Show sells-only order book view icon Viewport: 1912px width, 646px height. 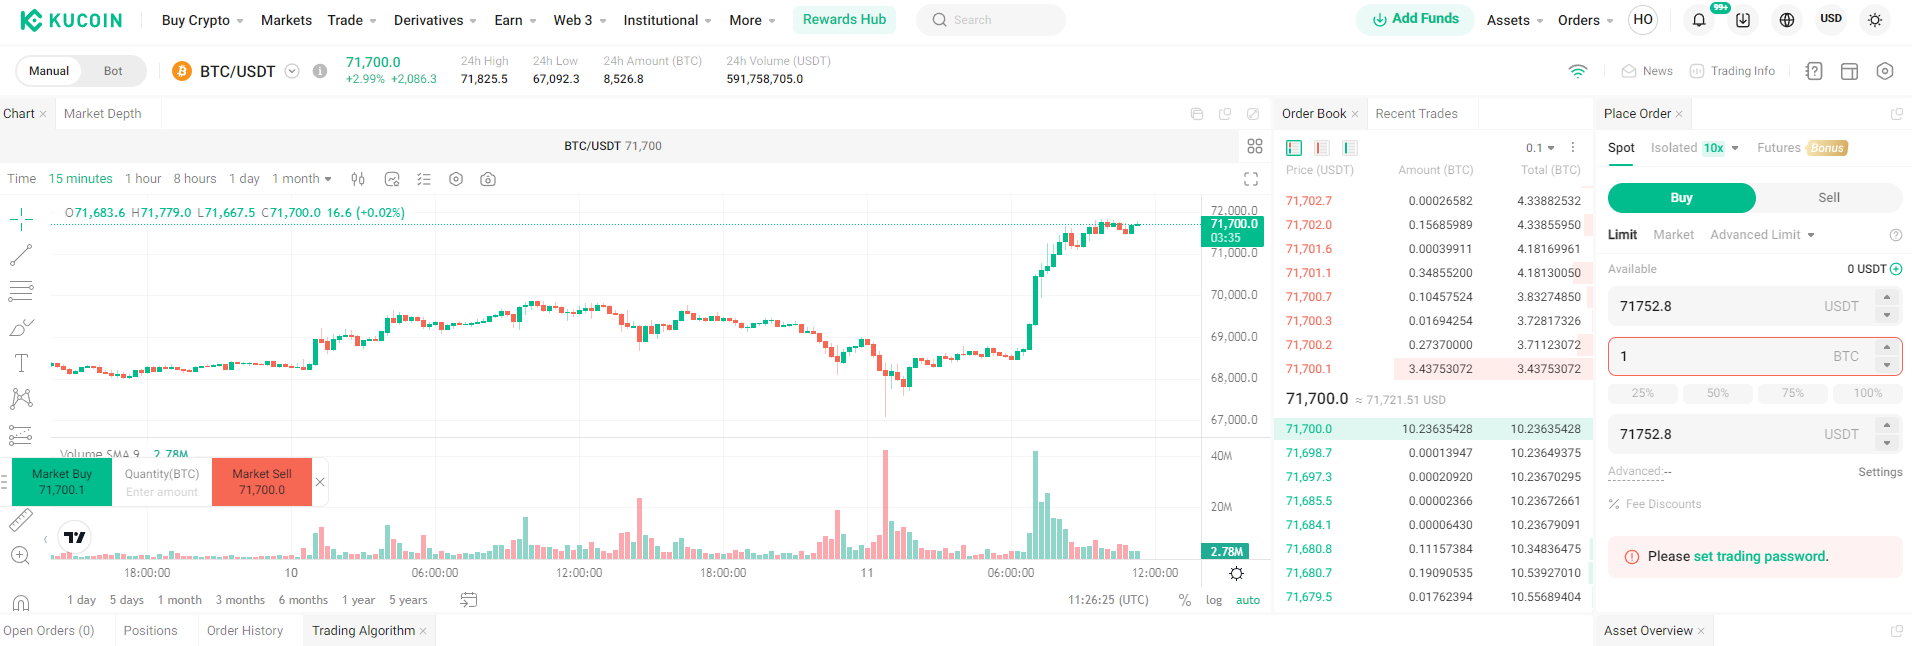[1322, 148]
